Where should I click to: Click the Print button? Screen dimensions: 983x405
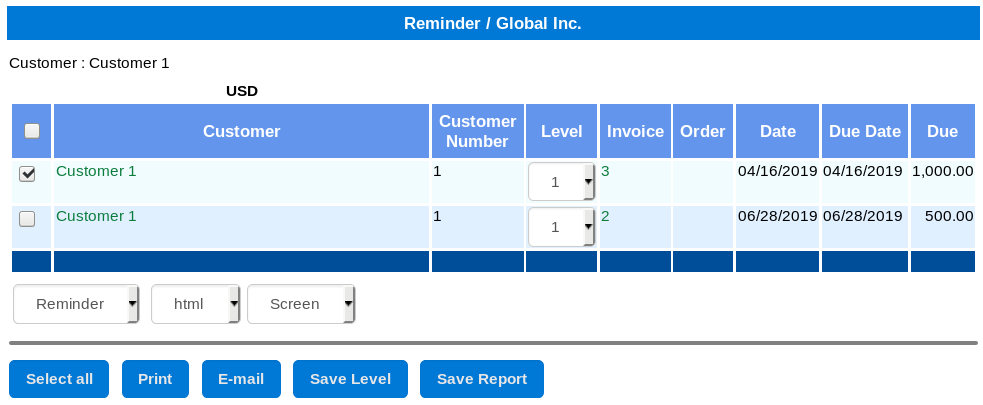pyautogui.click(x=155, y=379)
